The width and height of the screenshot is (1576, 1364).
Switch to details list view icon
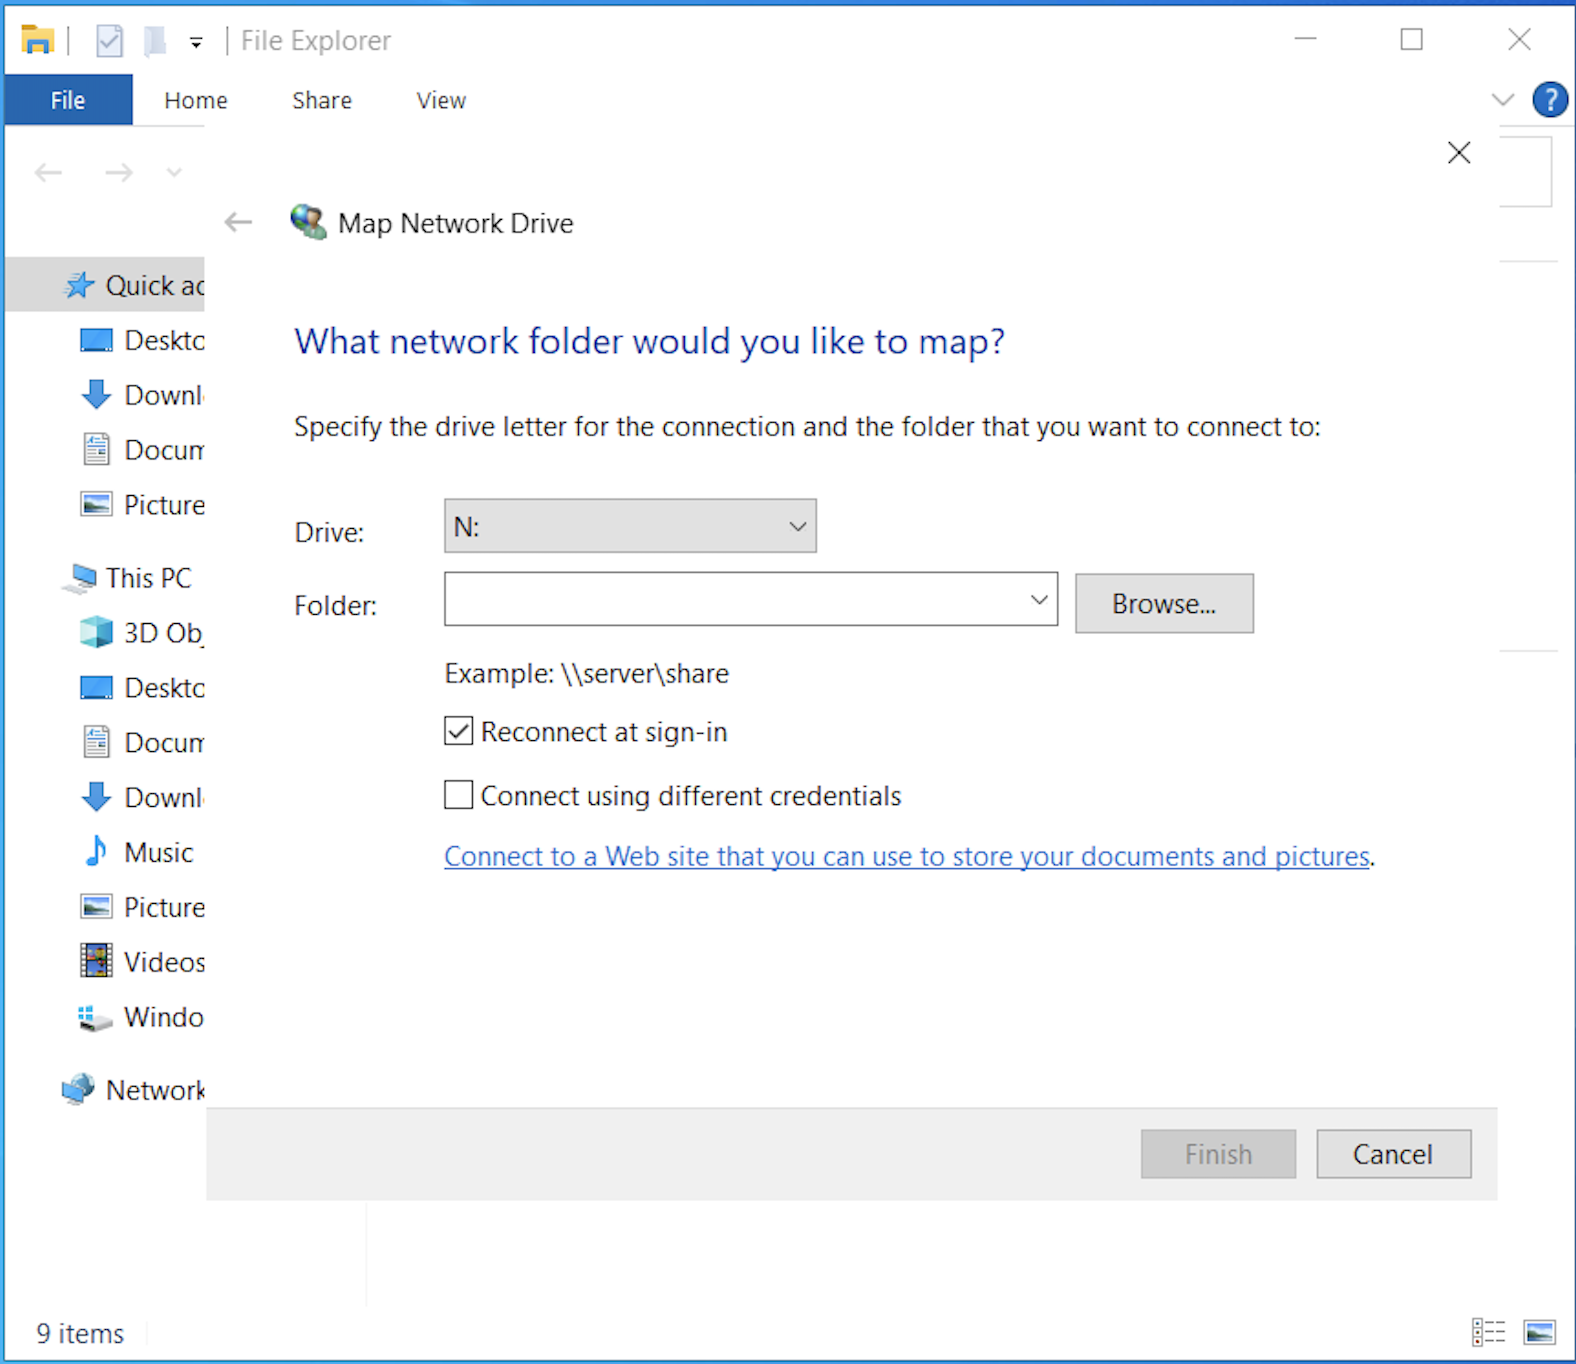pyautogui.click(x=1488, y=1332)
